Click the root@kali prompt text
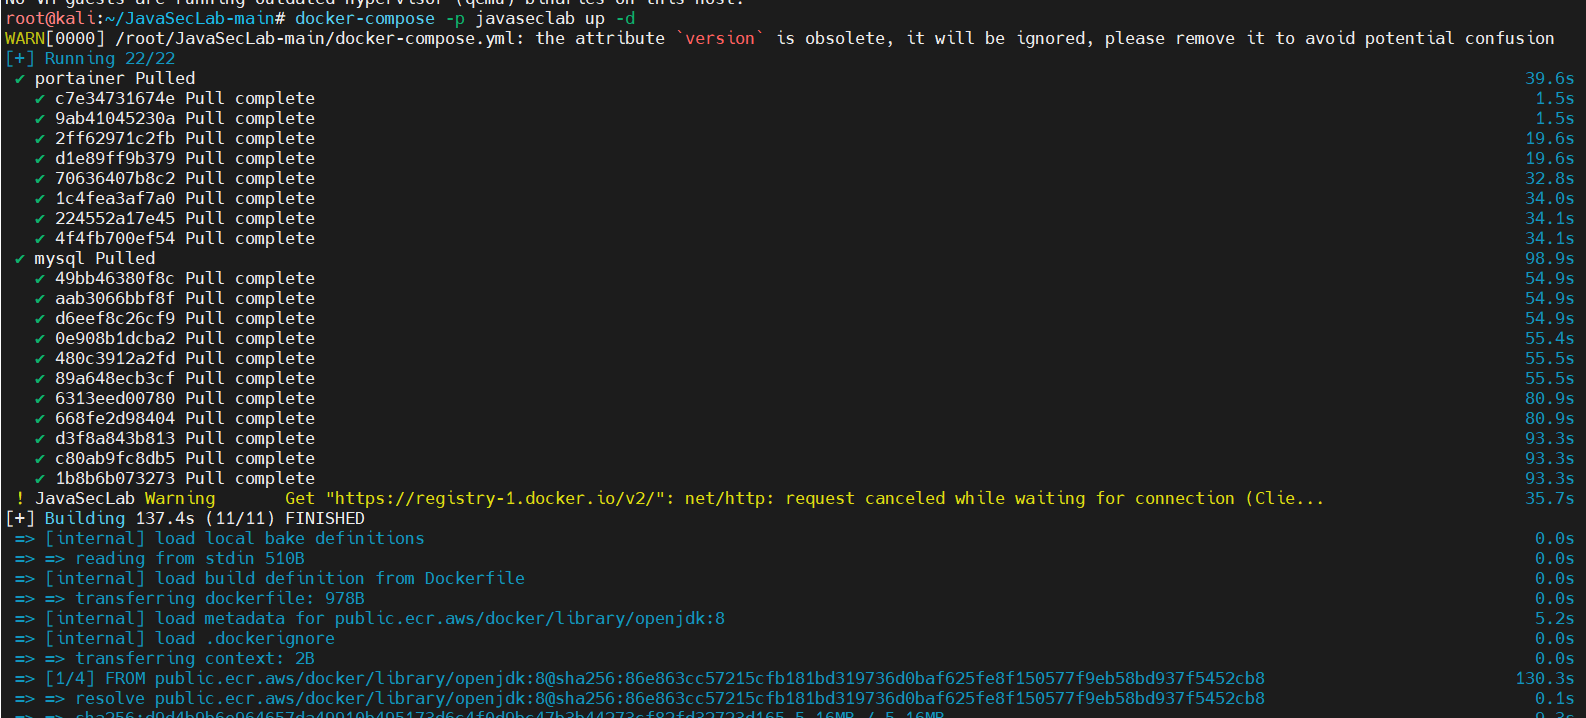The width and height of the screenshot is (1586, 718). pos(50,18)
